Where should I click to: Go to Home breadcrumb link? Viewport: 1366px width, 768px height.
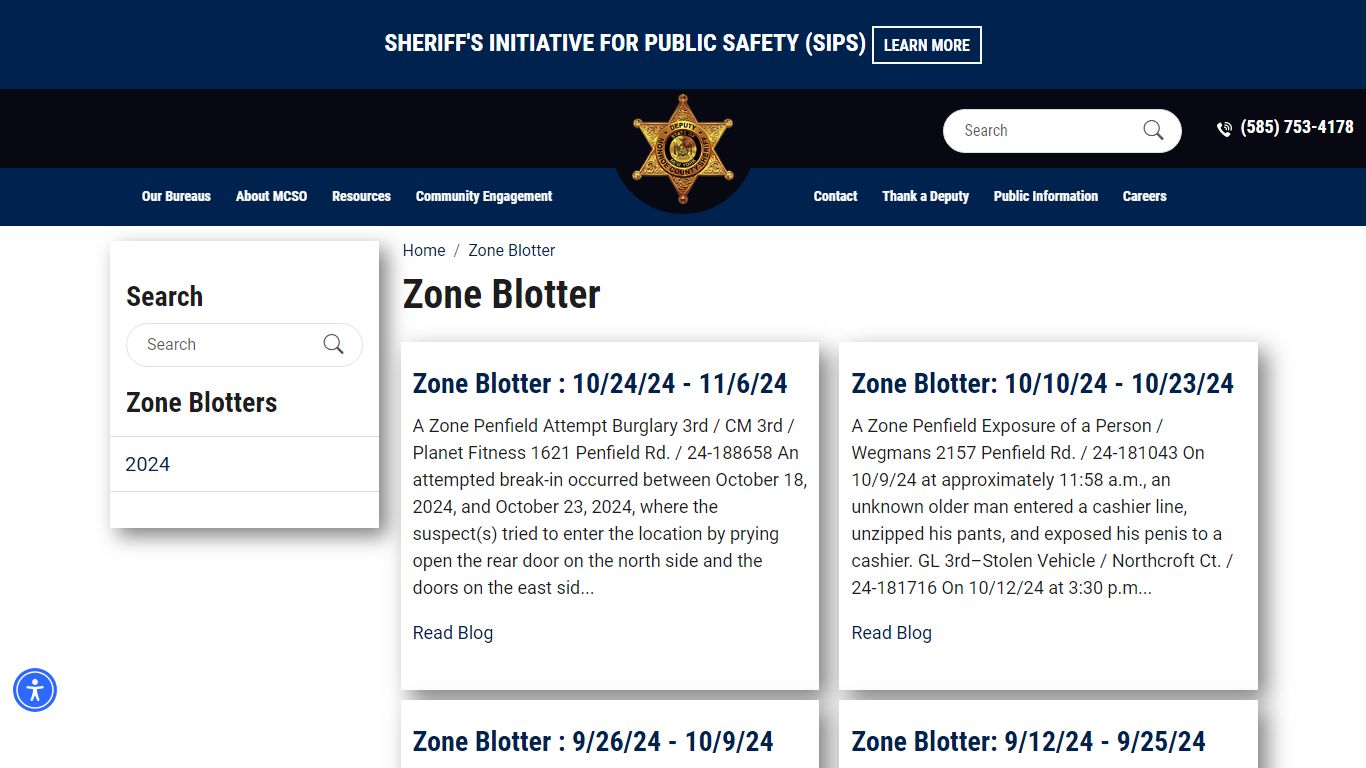[x=424, y=250]
